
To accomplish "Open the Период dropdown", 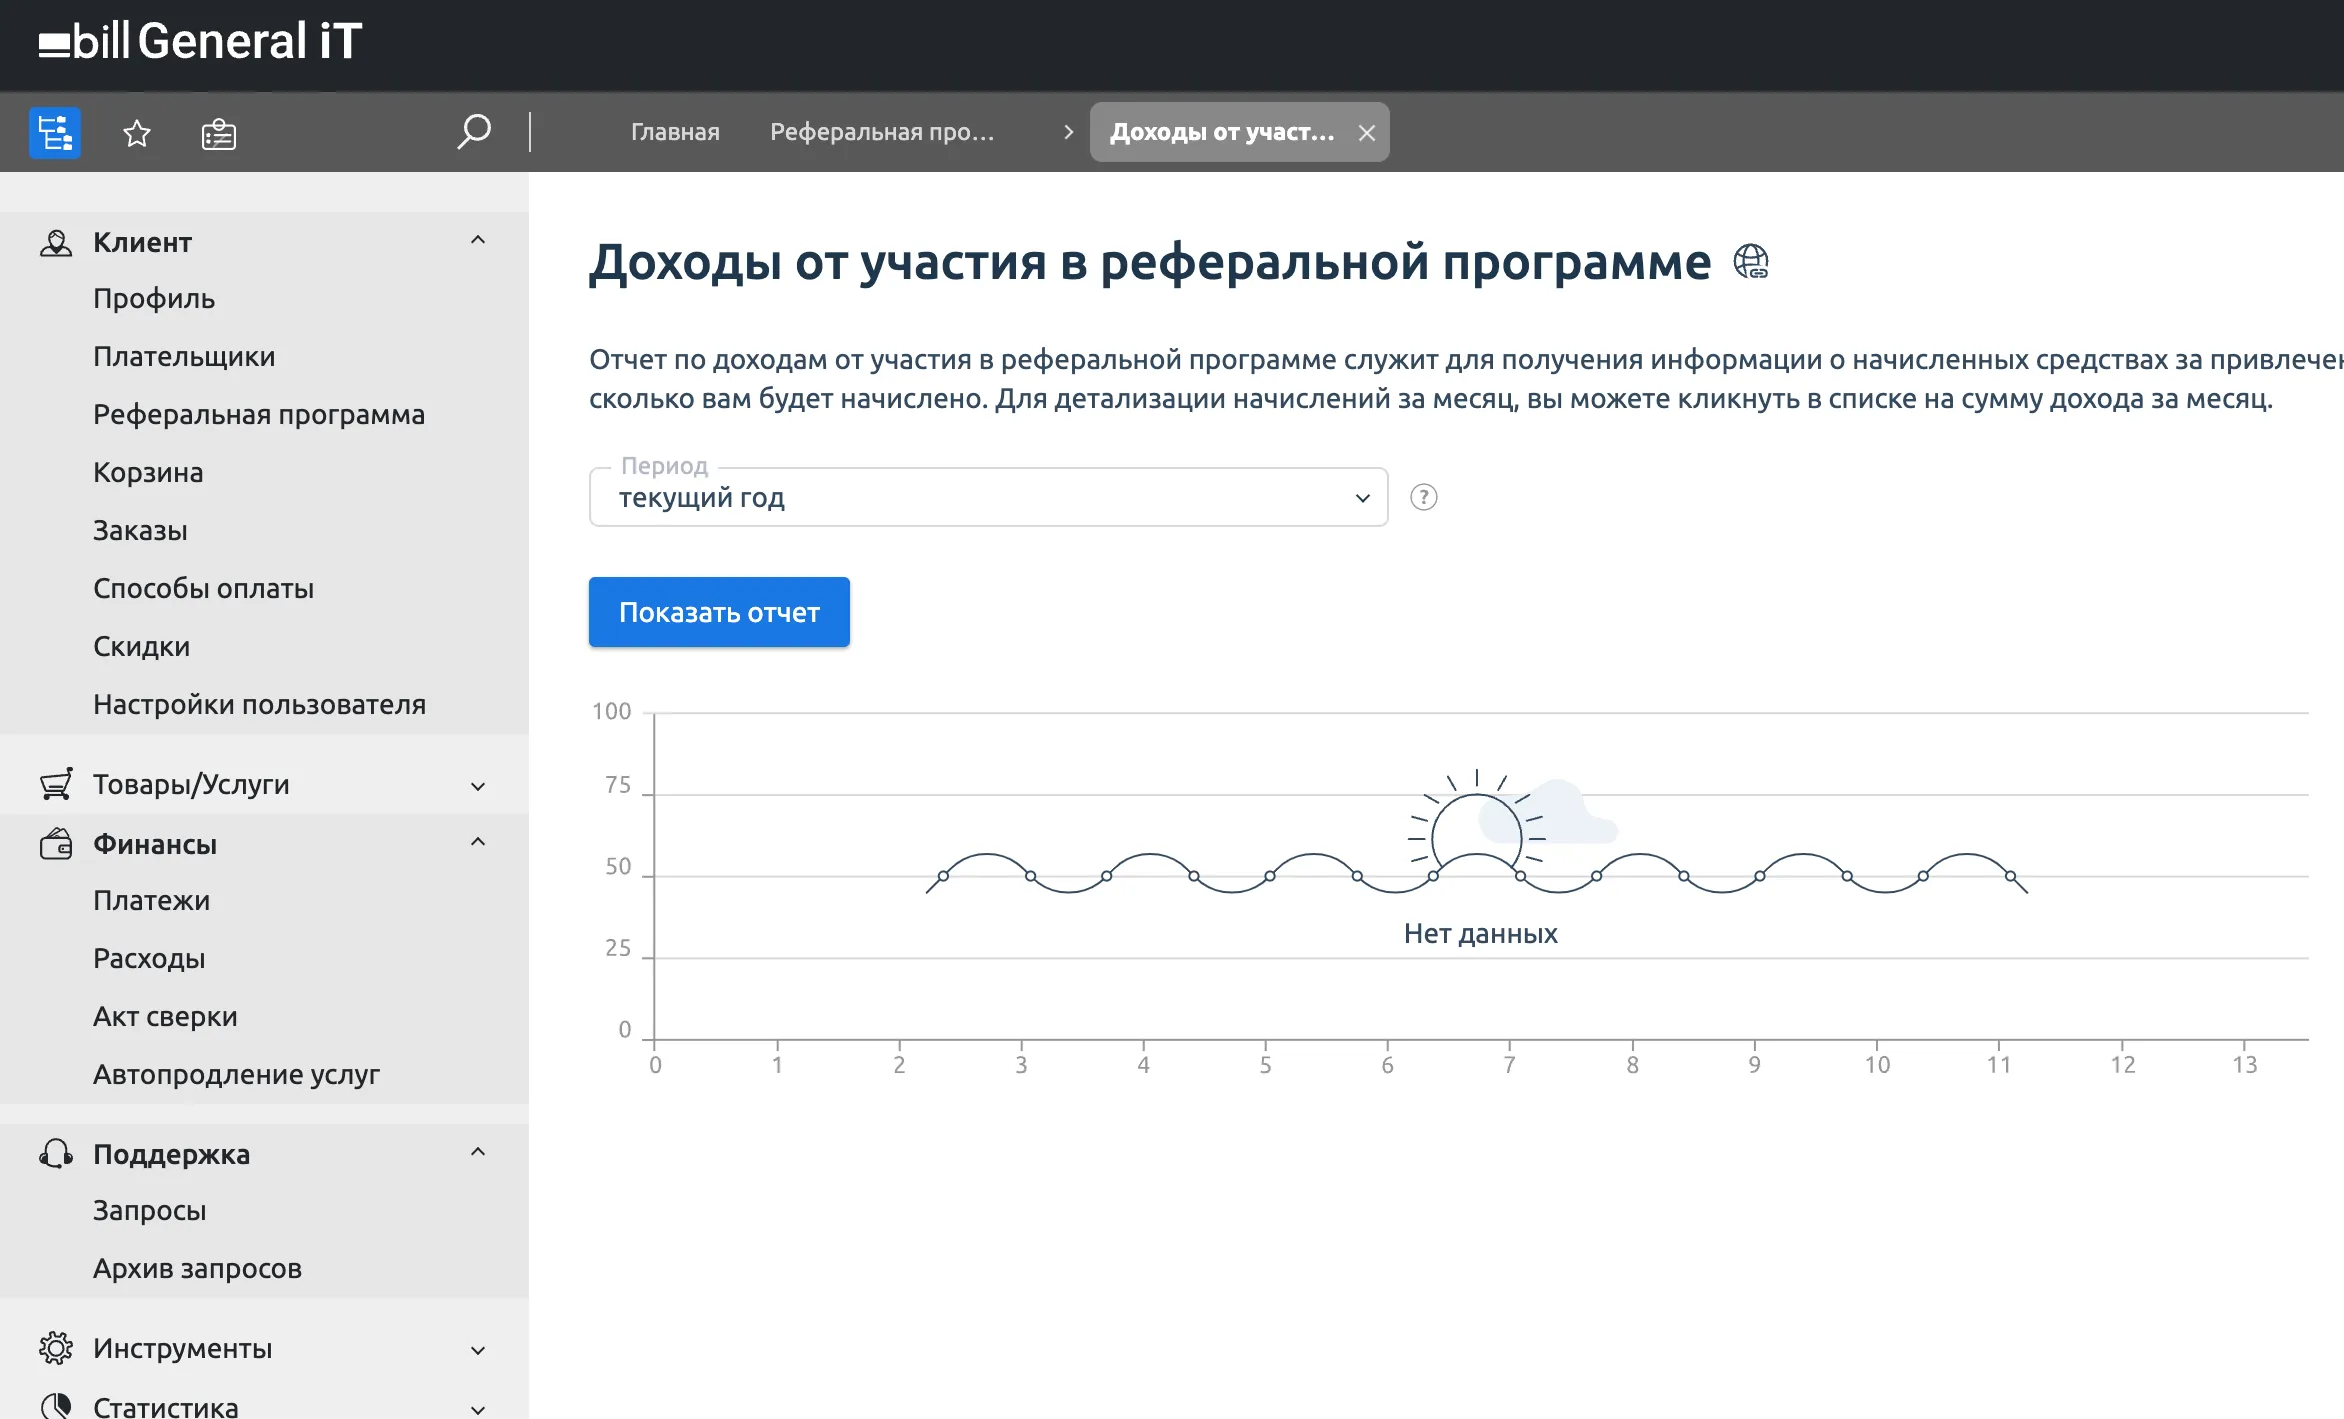I will coord(988,497).
